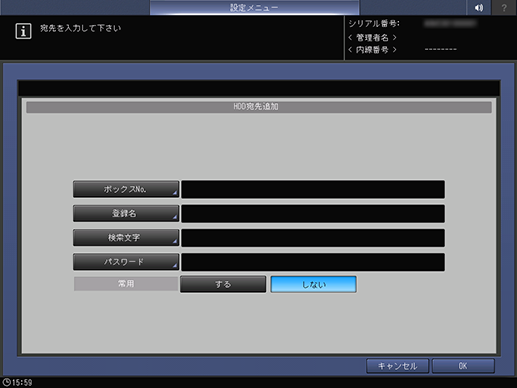Click the clock icon in the status bar

[6, 382]
